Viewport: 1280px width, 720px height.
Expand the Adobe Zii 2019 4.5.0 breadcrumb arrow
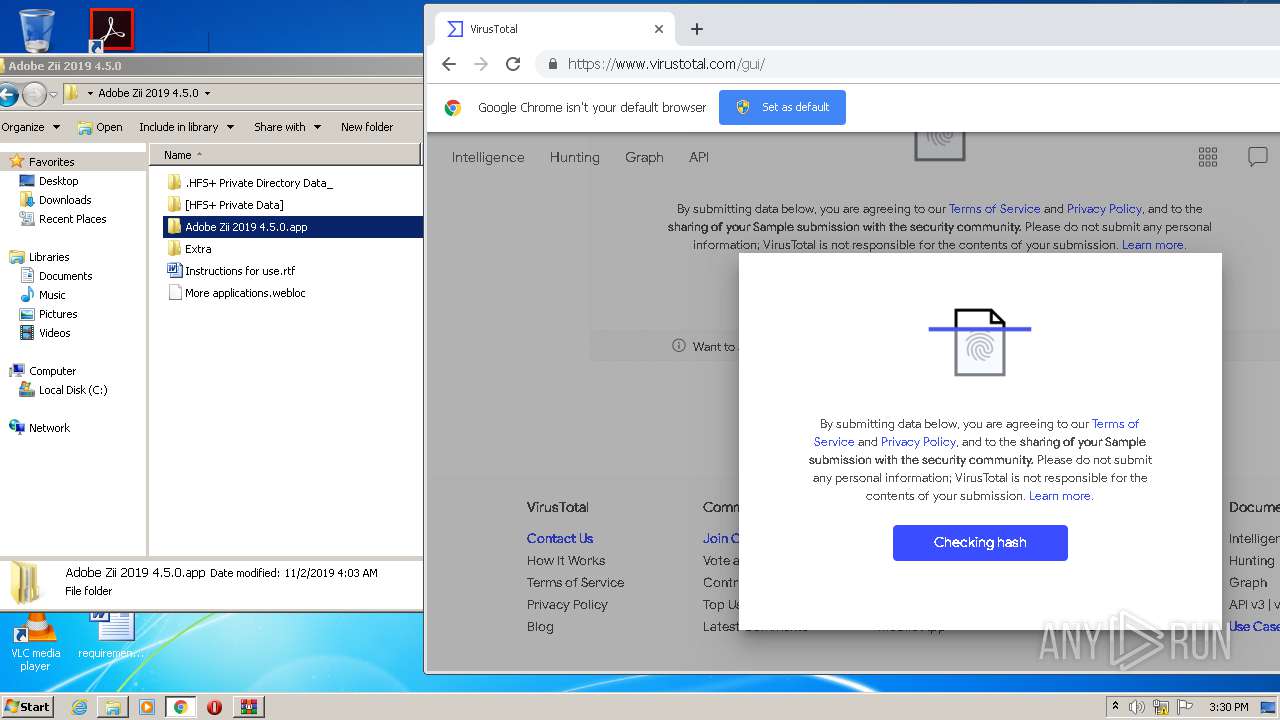tap(207, 93)
